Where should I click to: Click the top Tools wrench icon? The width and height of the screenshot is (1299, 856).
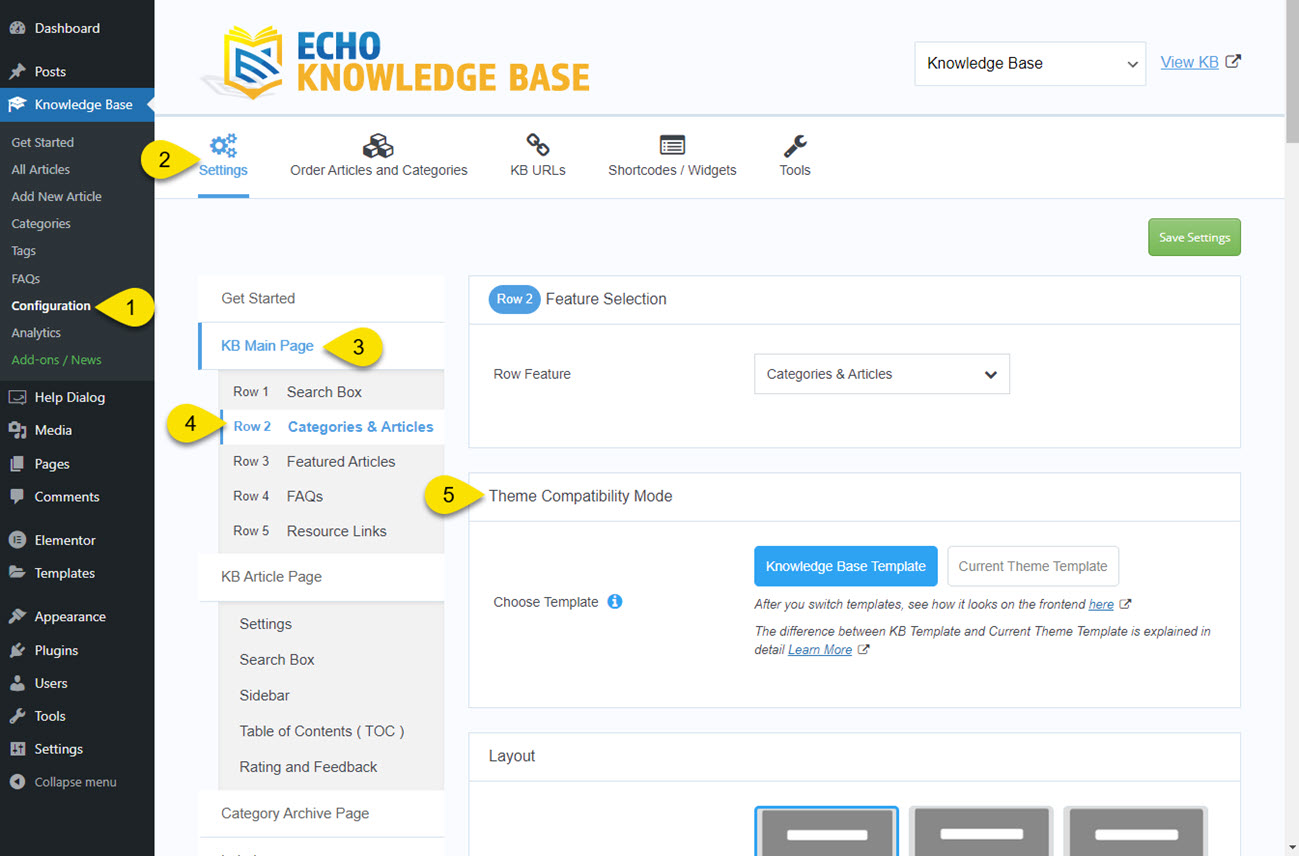[795, 145]
